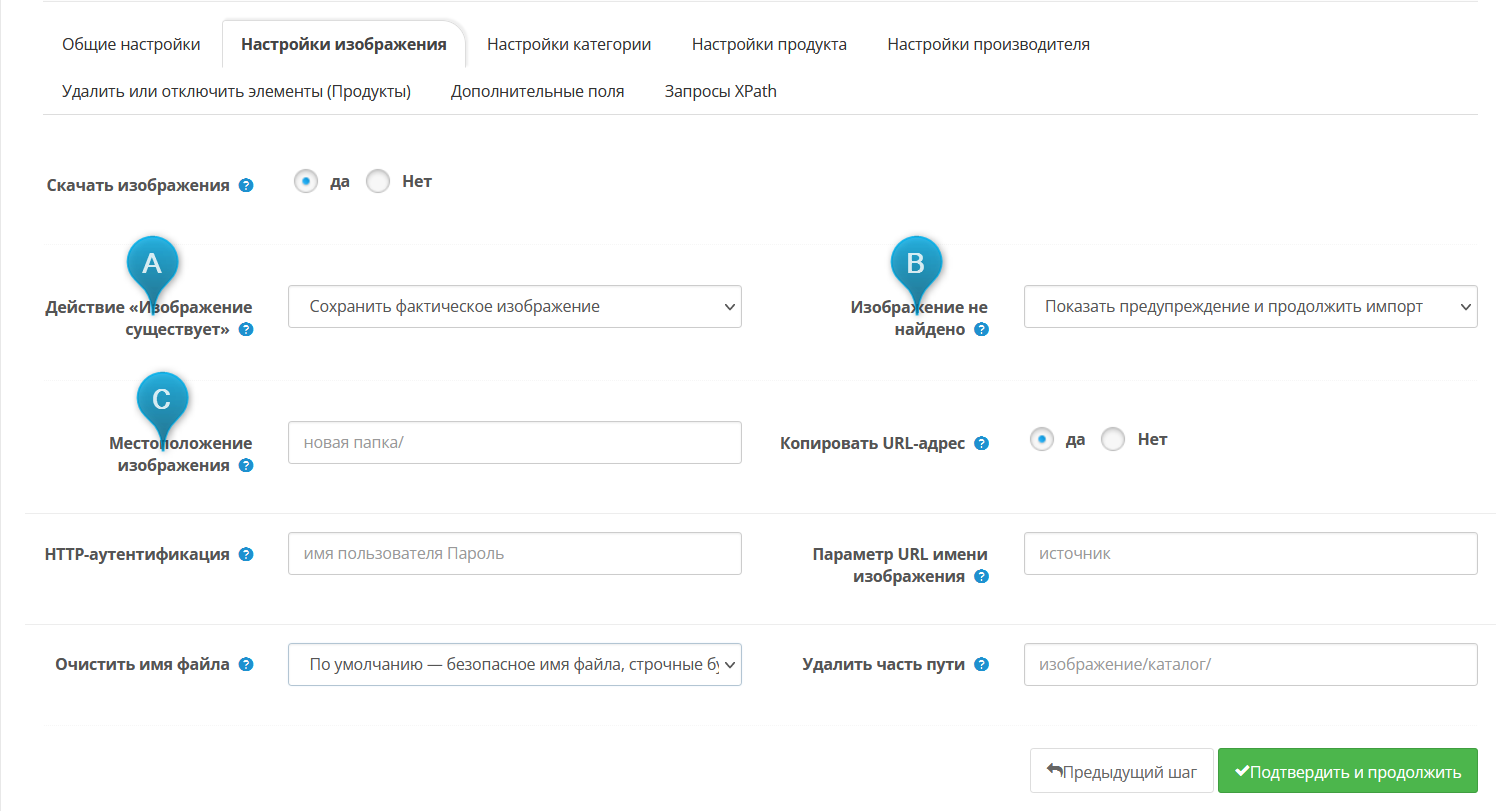The width and height of the screenshot is (1505, 811).
Task: Click help icon next to Скачать изображения
Action: [x=246, y=186]
